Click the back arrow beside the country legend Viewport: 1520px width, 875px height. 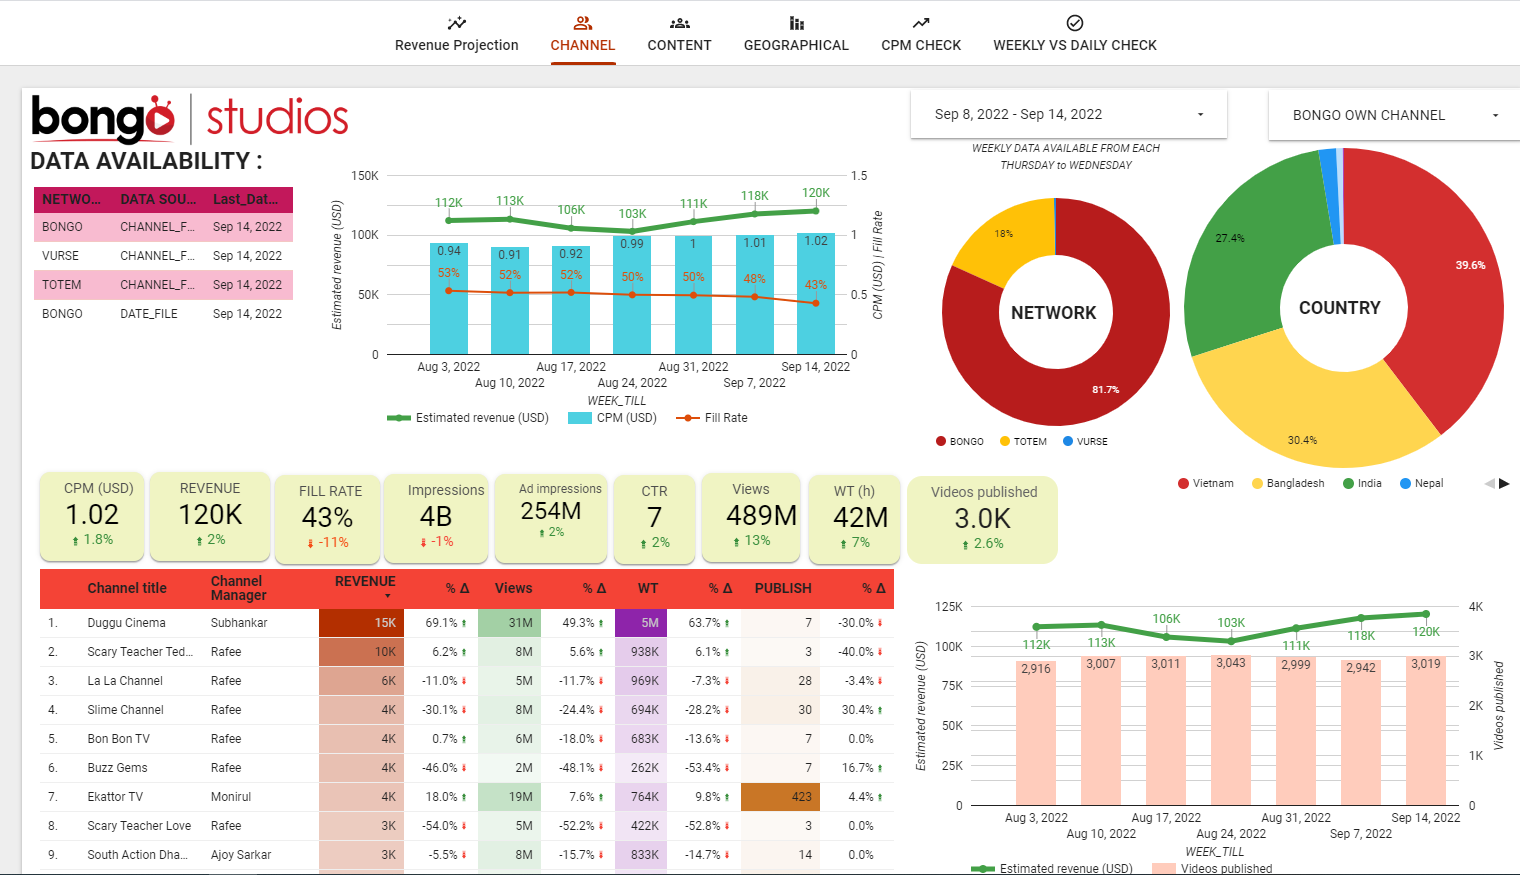click(x=1490, y=483)
